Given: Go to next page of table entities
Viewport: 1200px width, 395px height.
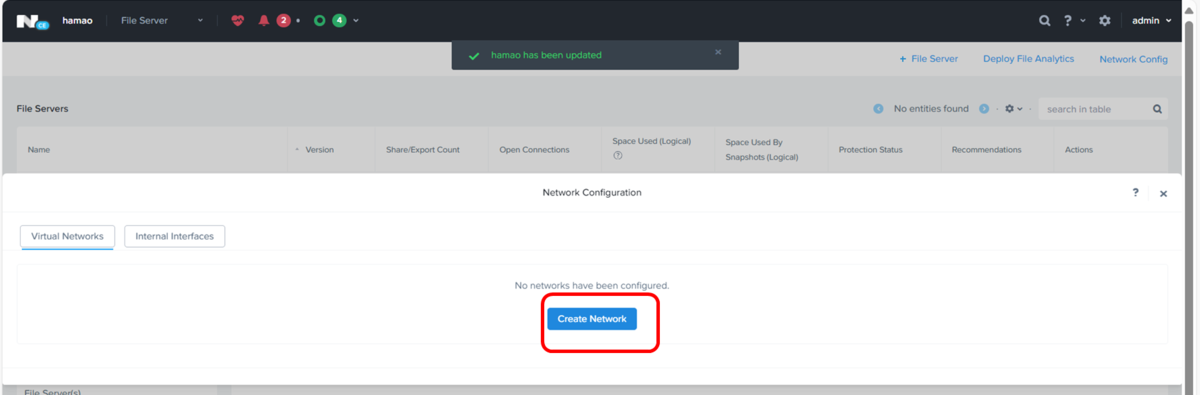Looking at the screenshot, I should point(984,109).
